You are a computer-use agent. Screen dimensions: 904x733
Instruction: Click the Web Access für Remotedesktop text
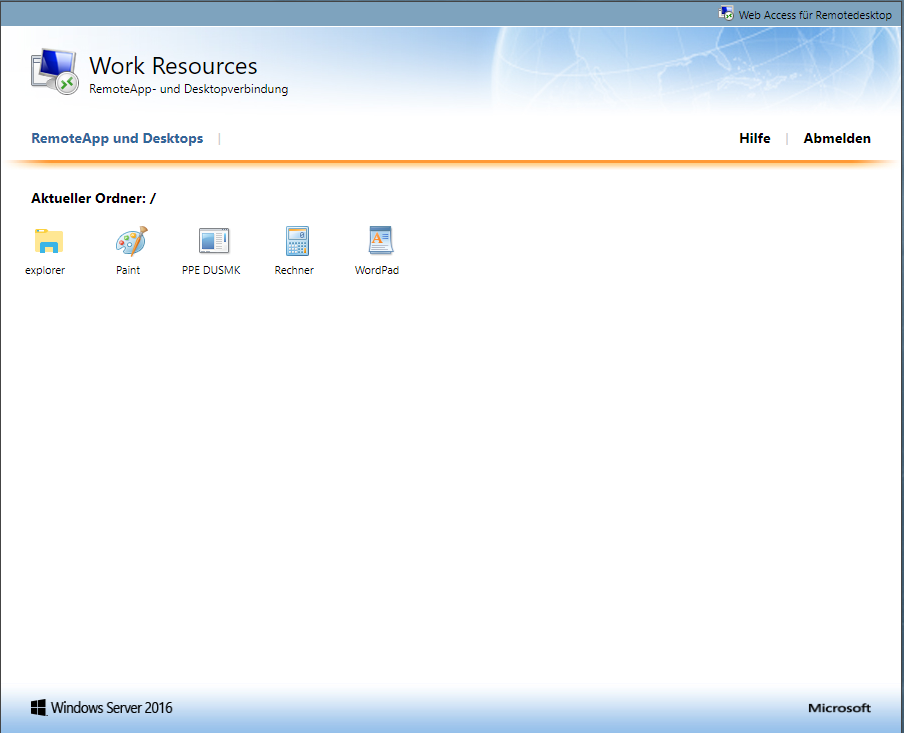(x=815, y=15)
